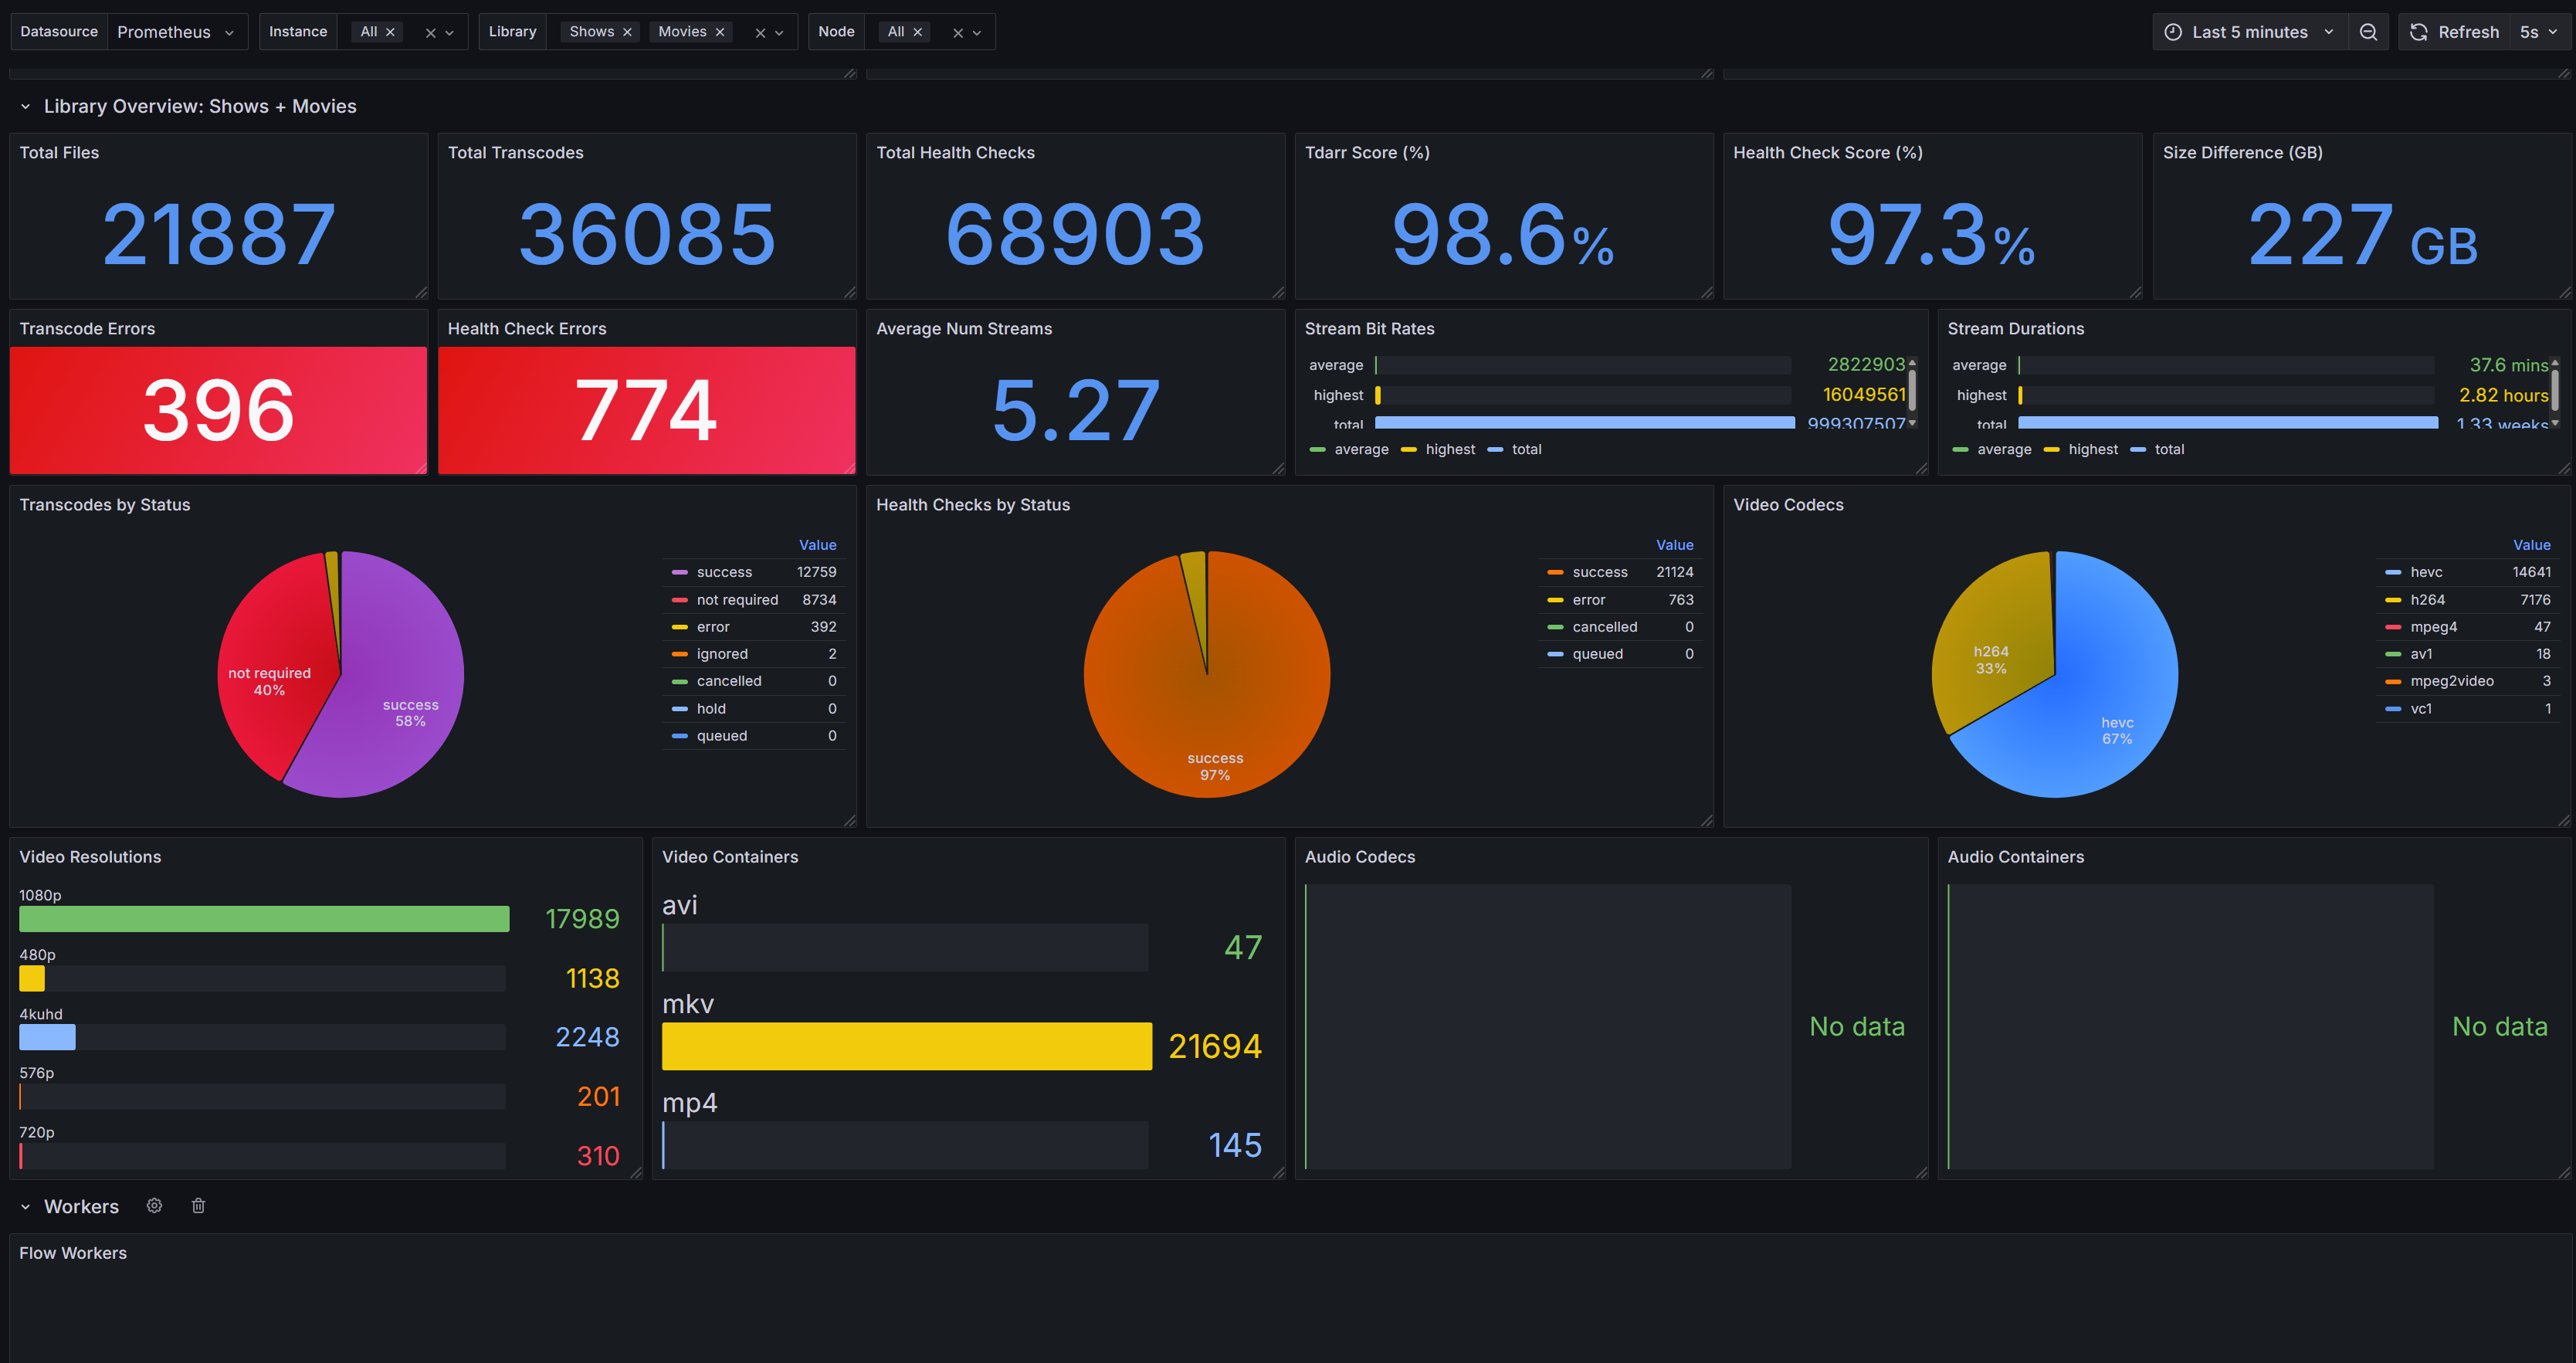This screenshot has height=1363, width=2576.
Task: Toggle the 'not required' legend series
Action: click(x=737, y=600)
